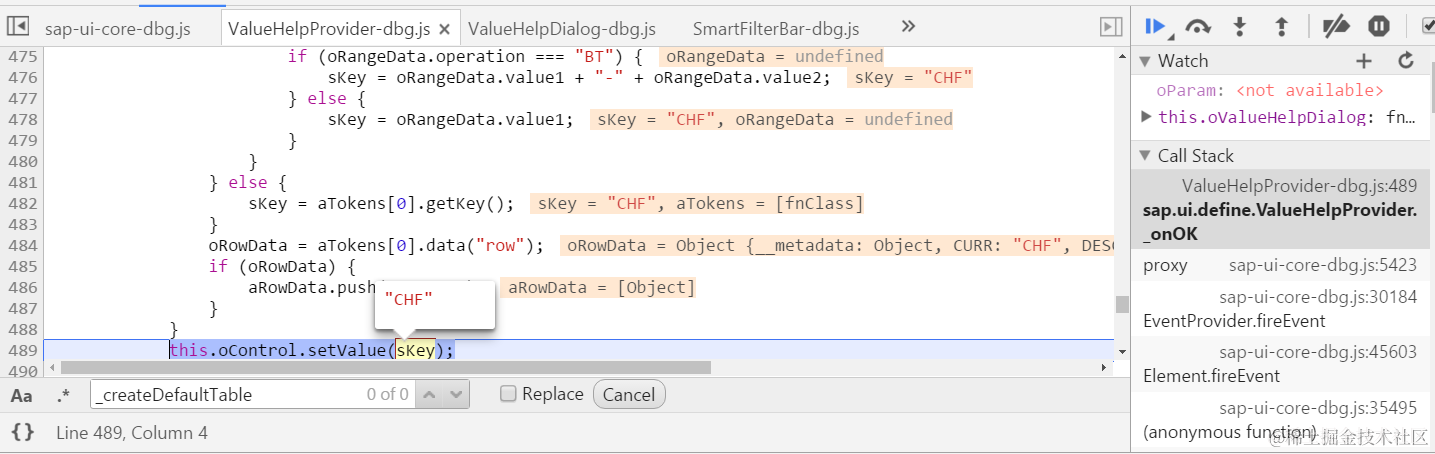The image size is (1435, 454).
Task: Resume script execution
Action: pyautogui.click(x=1156, y=26)
